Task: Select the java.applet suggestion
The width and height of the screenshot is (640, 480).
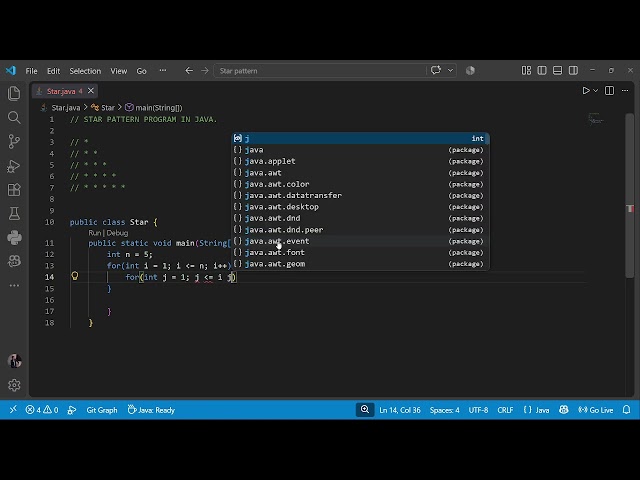Action: pos(360,161)
